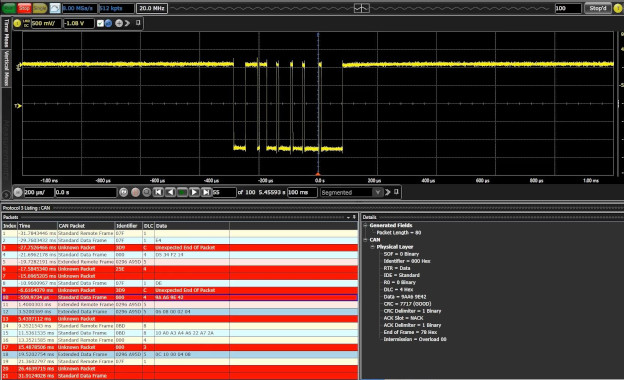The image size is (624, 380).
Task: Select packet row 4 with data D5 34 F2 14
Action: [180, 255]
